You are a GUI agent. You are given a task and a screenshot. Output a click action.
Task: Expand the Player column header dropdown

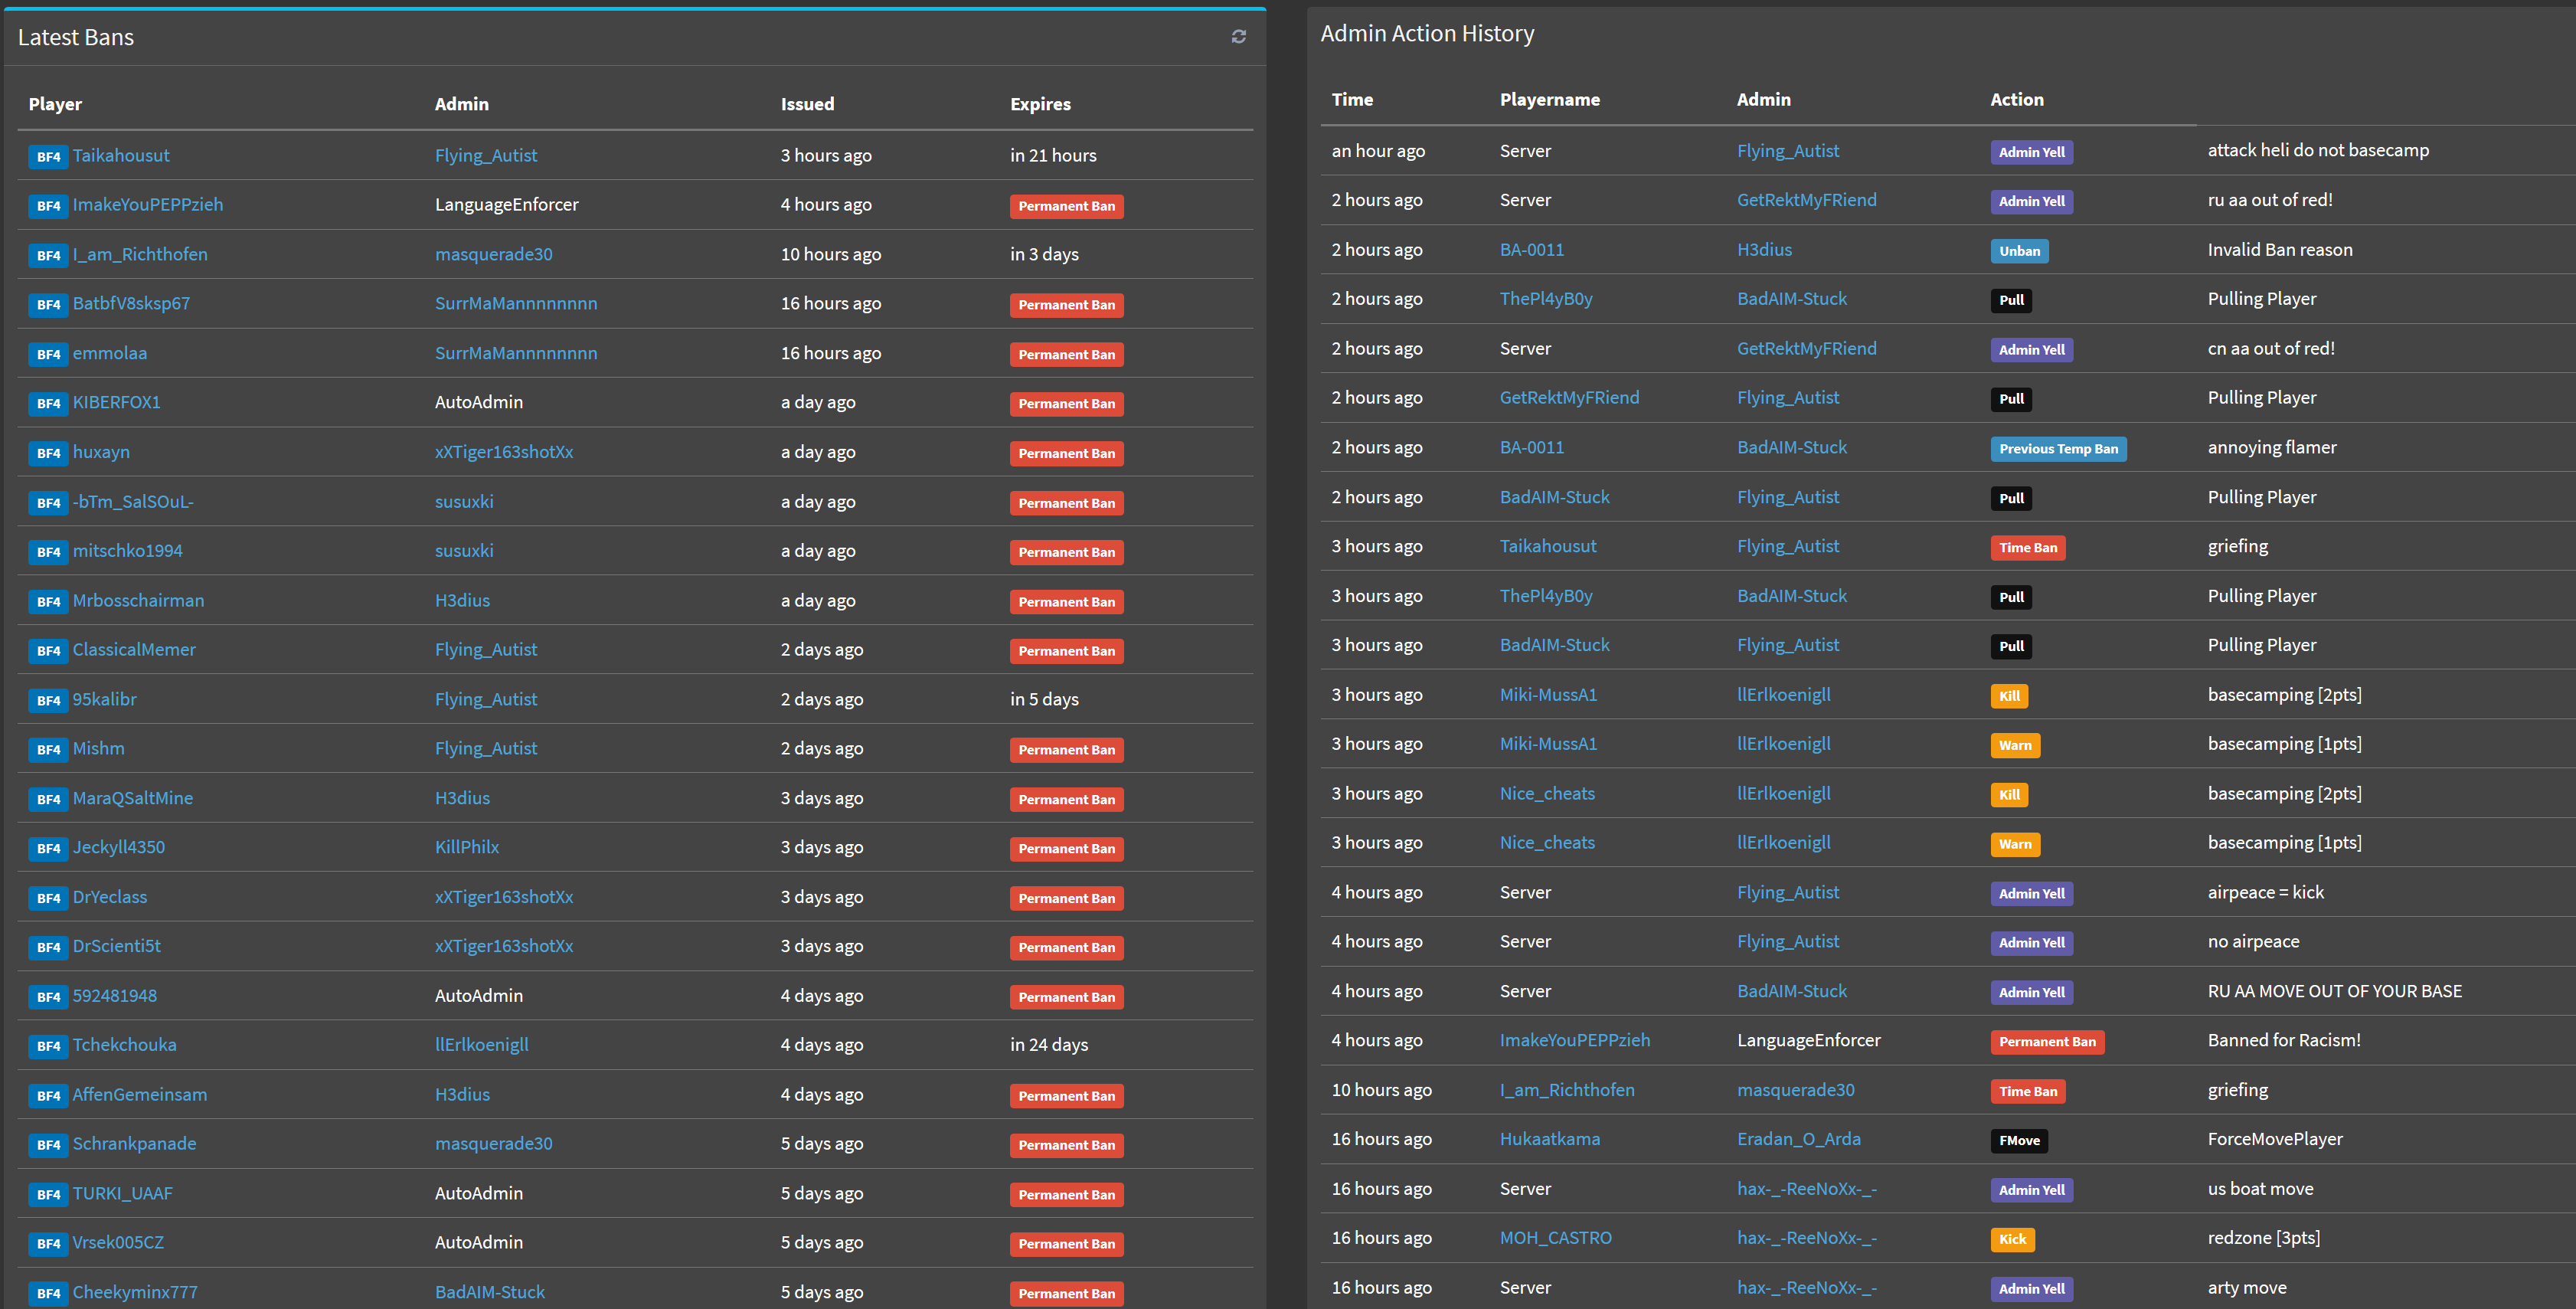pyautogui.click(x=57, y=103)
